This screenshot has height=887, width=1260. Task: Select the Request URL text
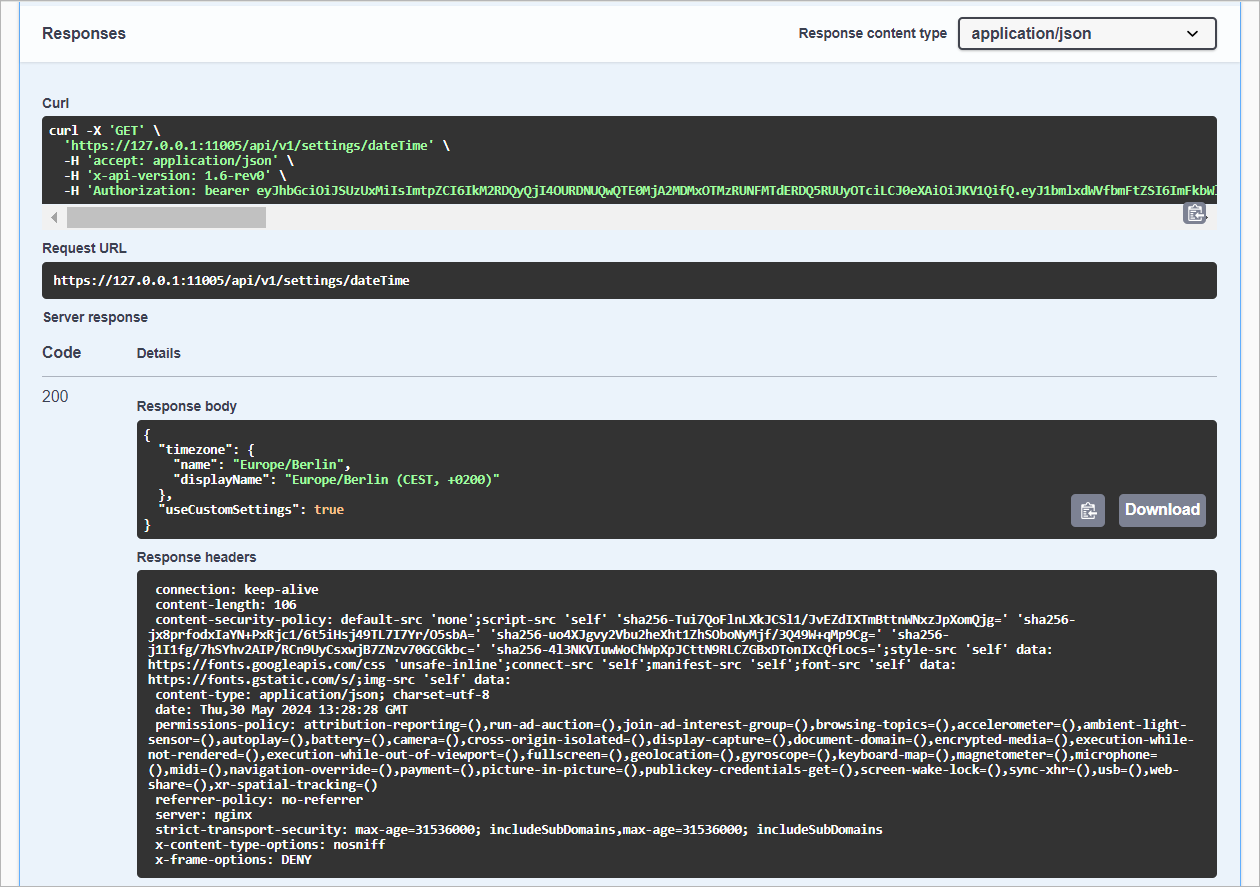coord(231,281)
